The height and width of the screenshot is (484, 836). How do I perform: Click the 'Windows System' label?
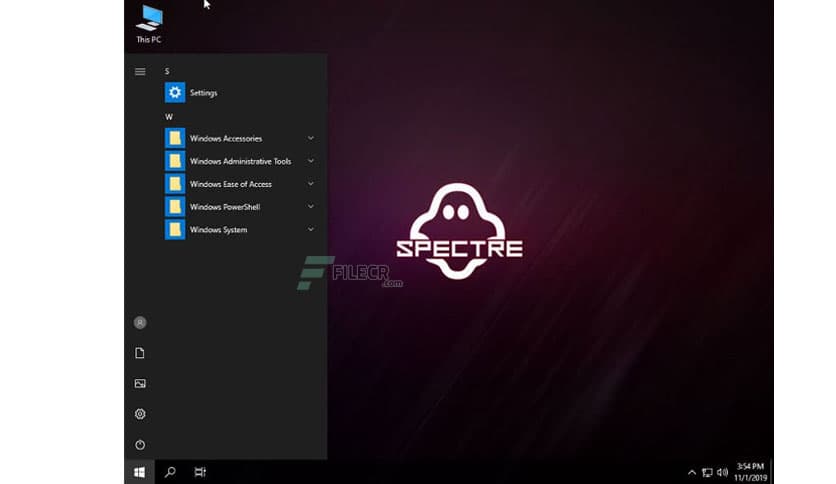pyautogui.click(x=219, y=230)
